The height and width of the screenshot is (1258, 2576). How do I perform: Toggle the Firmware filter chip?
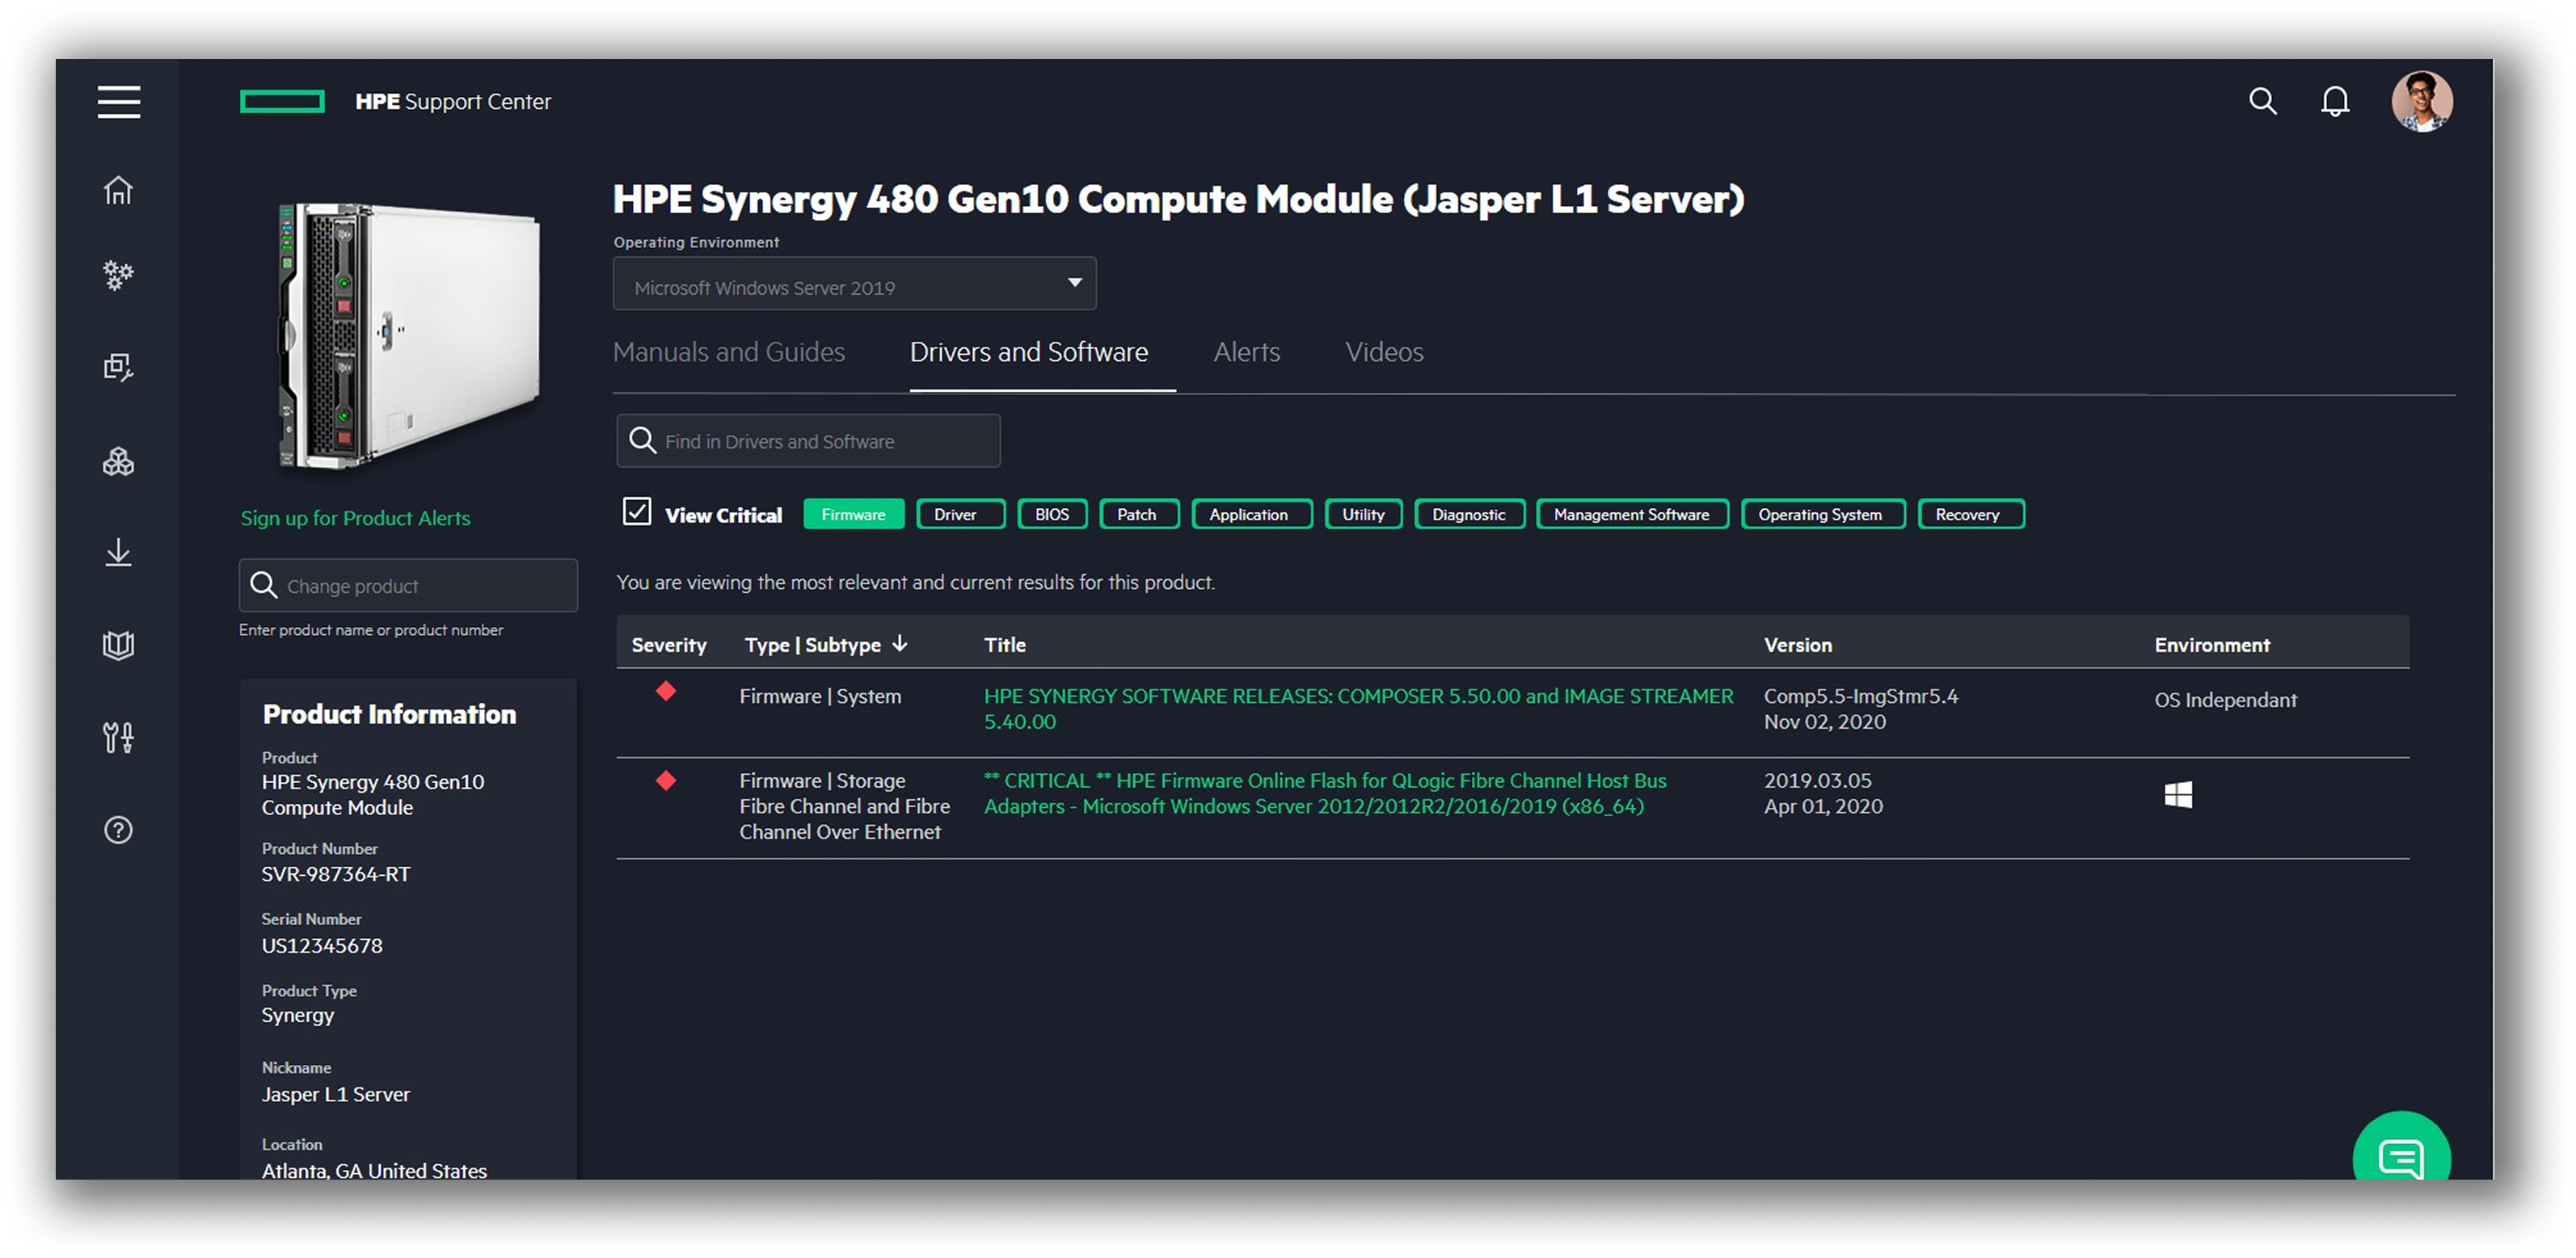(x=853, y=514)
